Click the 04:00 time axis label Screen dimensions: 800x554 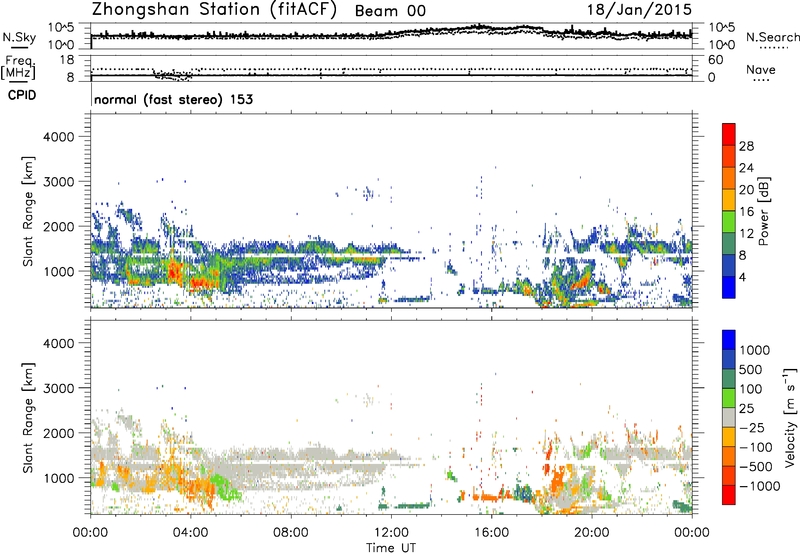pyautogui.click(x=190, y=533)
